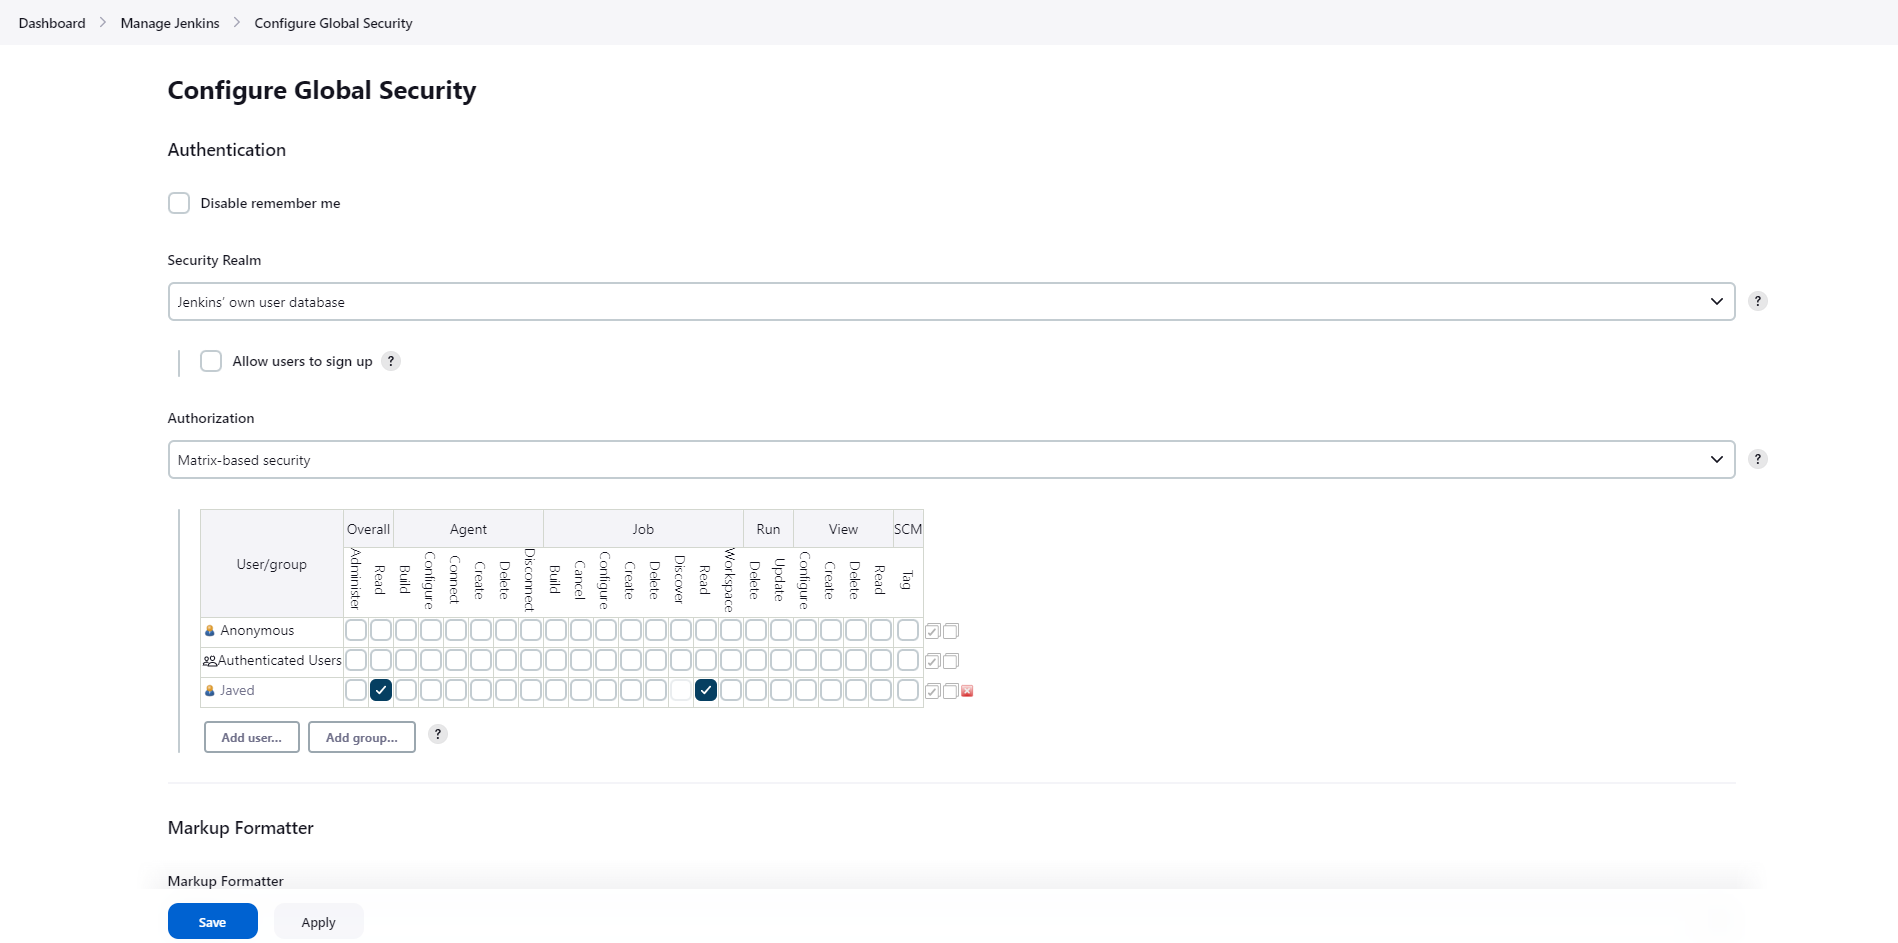
Task: Check Run Update for Authenticated Users
Action: pos(781,660)
